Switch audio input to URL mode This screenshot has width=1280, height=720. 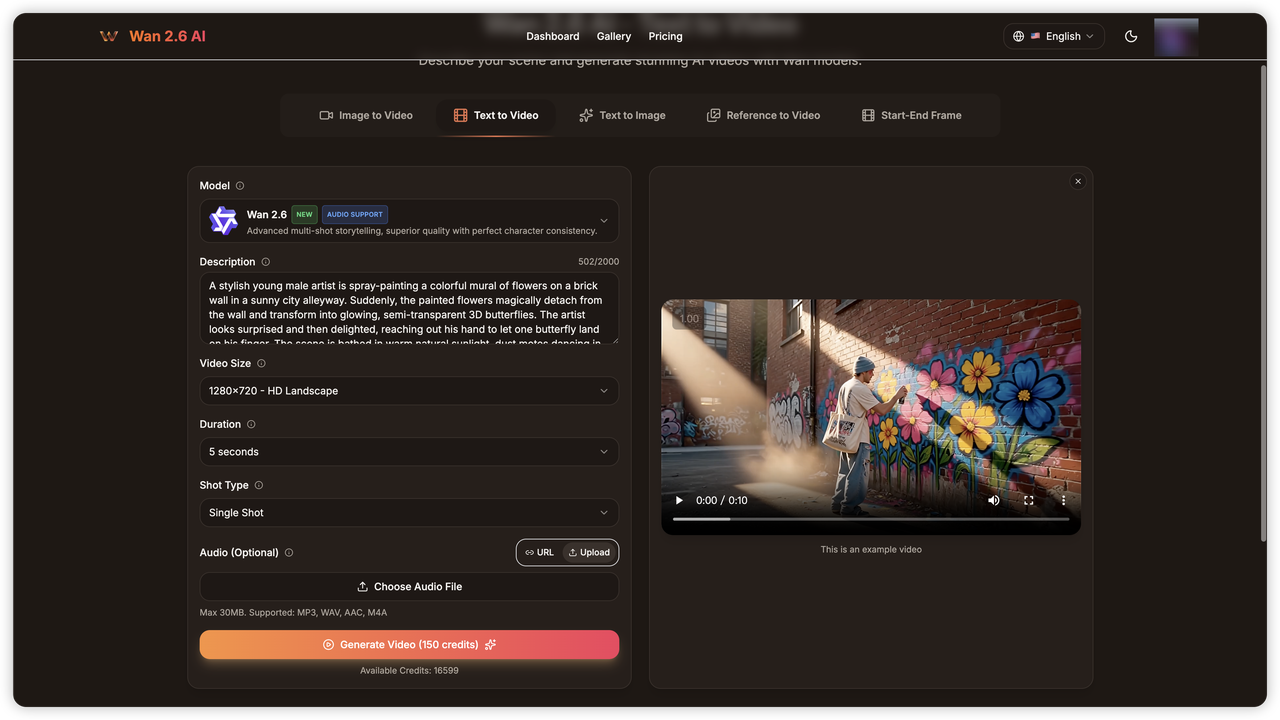click(539, 552)
